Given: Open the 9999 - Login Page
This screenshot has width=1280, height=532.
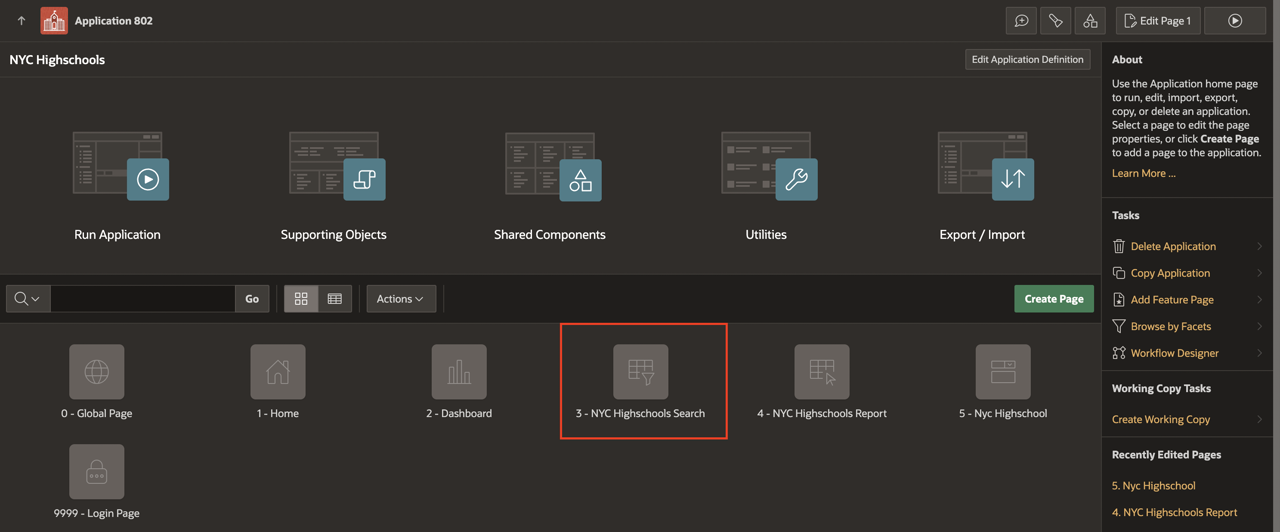Looking at the screenshot, I should [97, 472].
